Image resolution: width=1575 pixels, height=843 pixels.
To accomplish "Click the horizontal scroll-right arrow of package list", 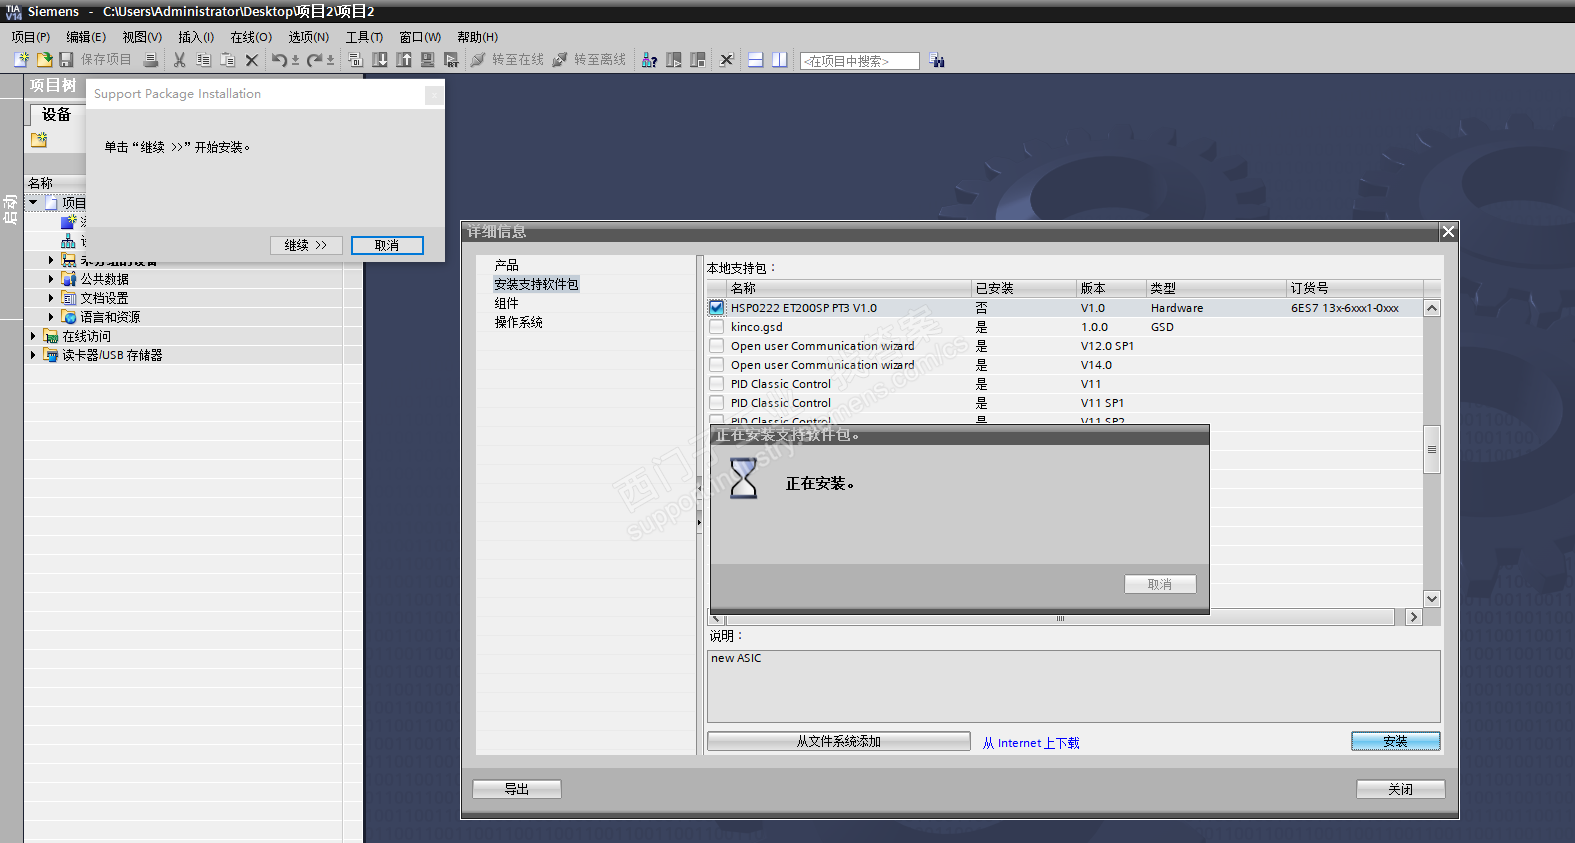I will 1413,617.
